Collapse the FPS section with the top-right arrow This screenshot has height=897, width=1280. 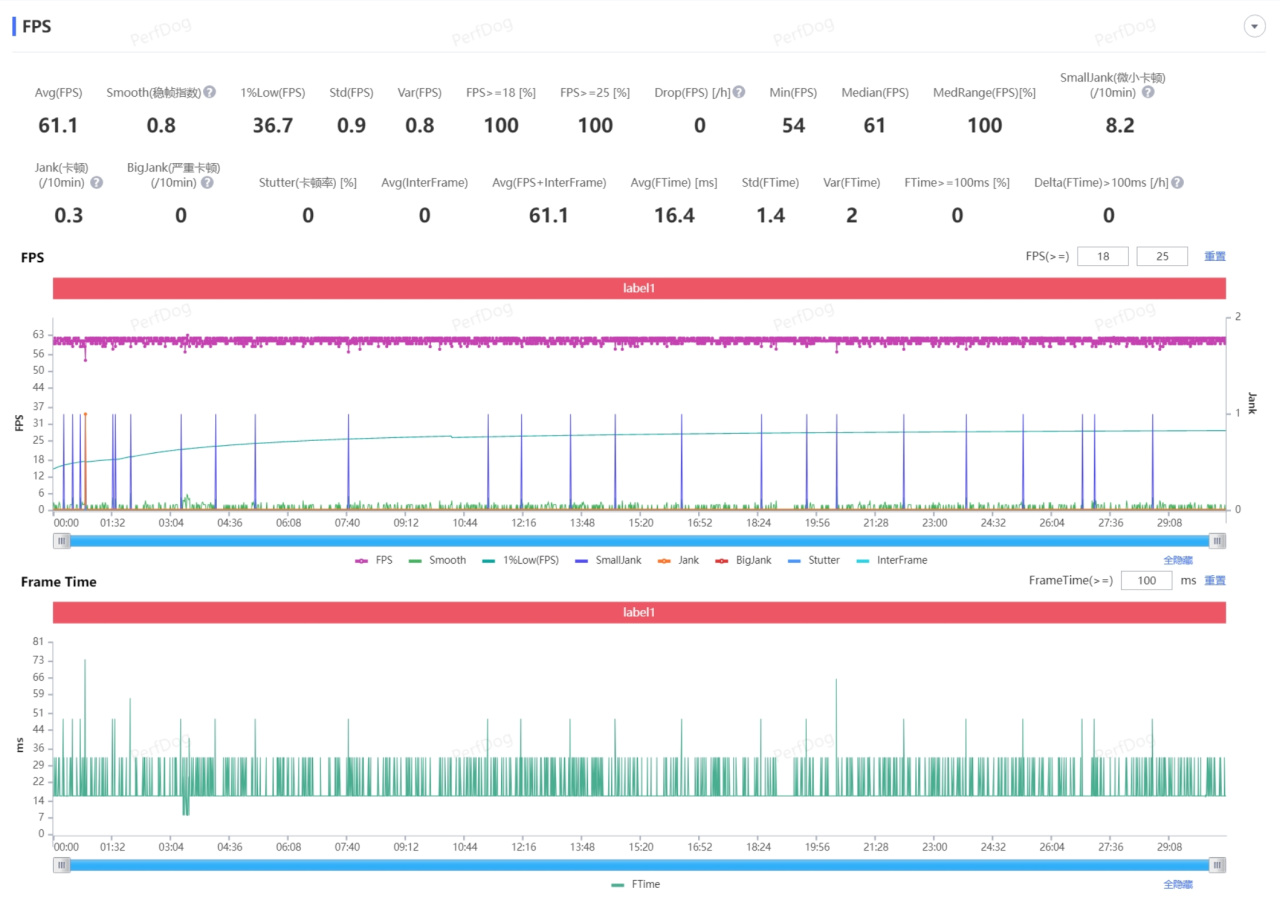(x=1255, y=27)
